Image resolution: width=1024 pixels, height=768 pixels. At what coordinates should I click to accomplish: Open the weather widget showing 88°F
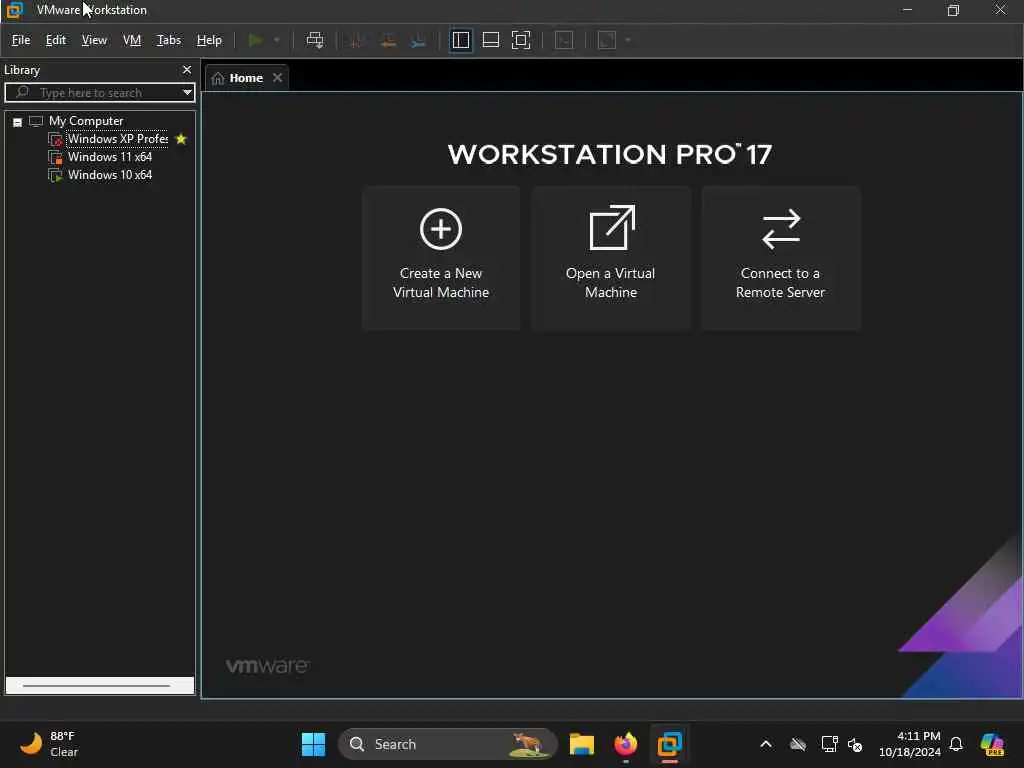click(x=48, y=744)
